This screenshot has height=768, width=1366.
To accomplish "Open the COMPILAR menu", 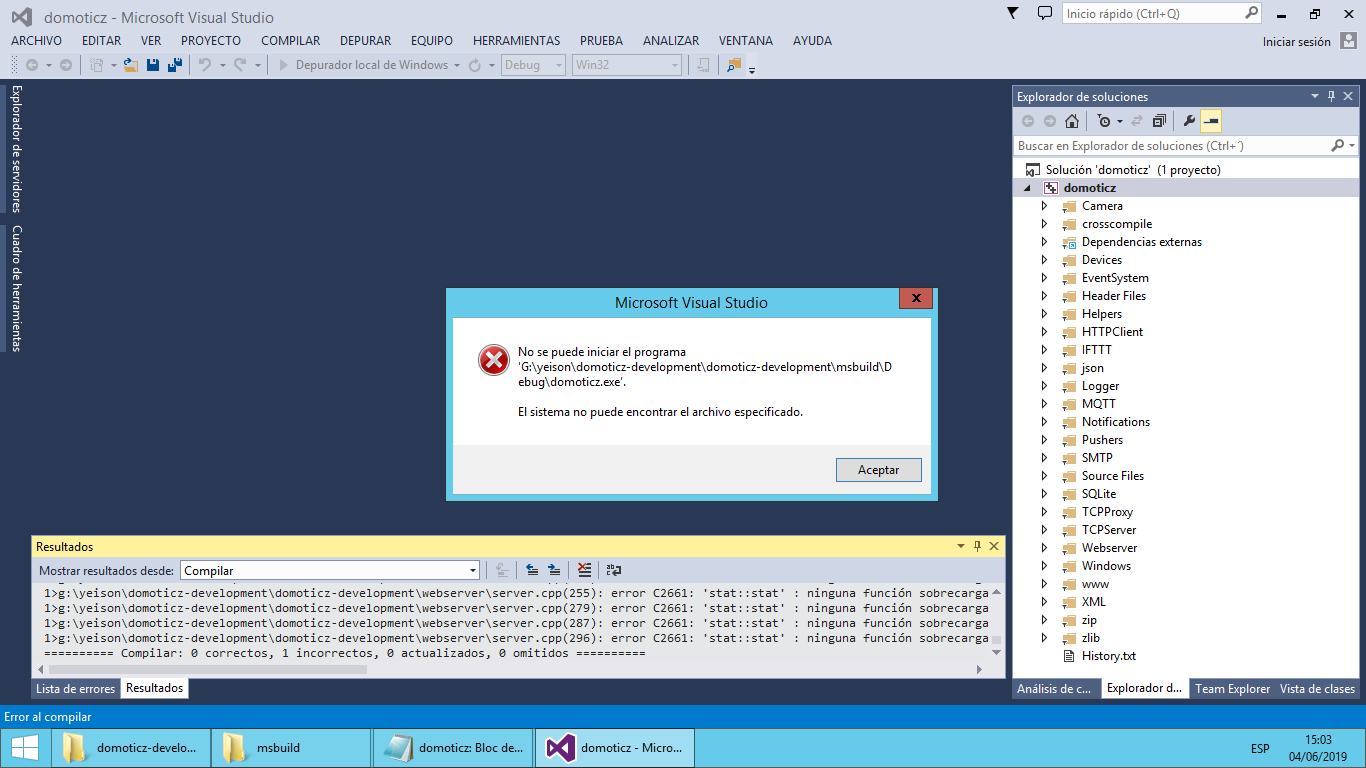I will coord(291,41).
